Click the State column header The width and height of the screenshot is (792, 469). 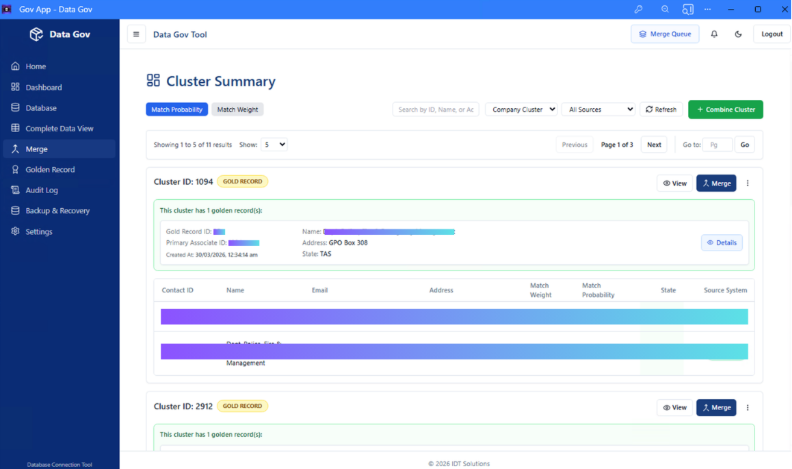click(x=668, y=290)
